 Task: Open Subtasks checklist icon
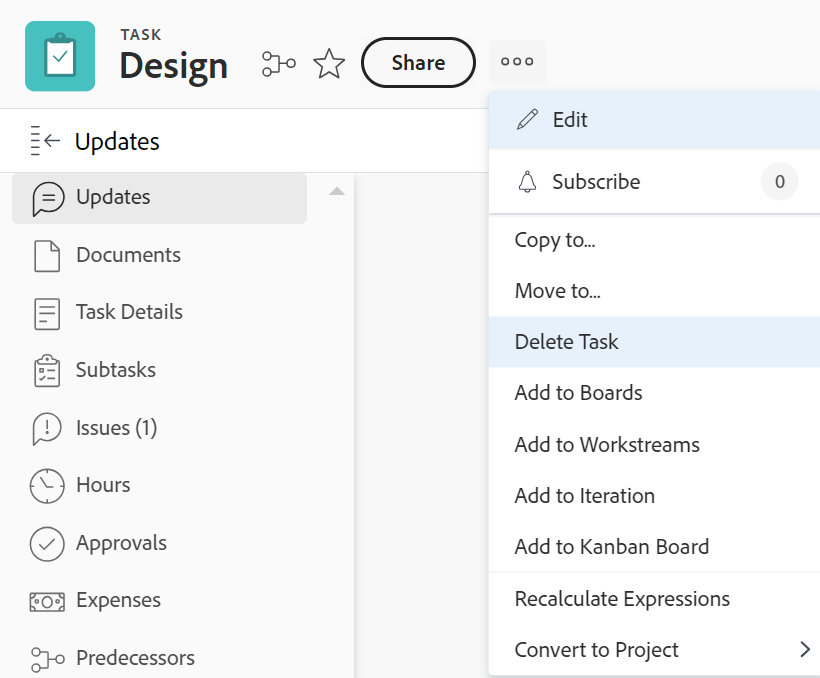tap(47, 370)
